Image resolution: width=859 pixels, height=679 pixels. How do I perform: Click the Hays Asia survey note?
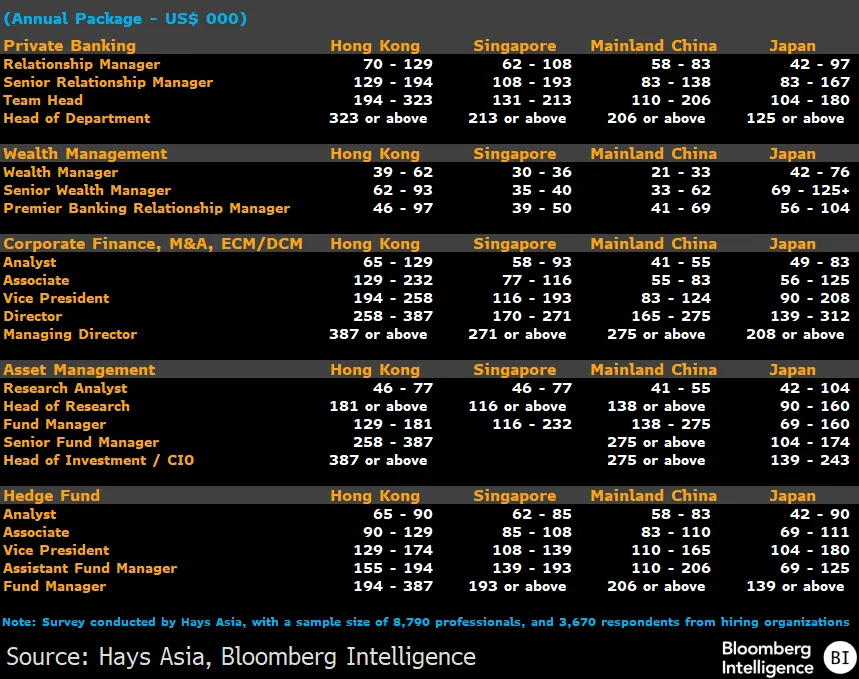click(426, 622)
